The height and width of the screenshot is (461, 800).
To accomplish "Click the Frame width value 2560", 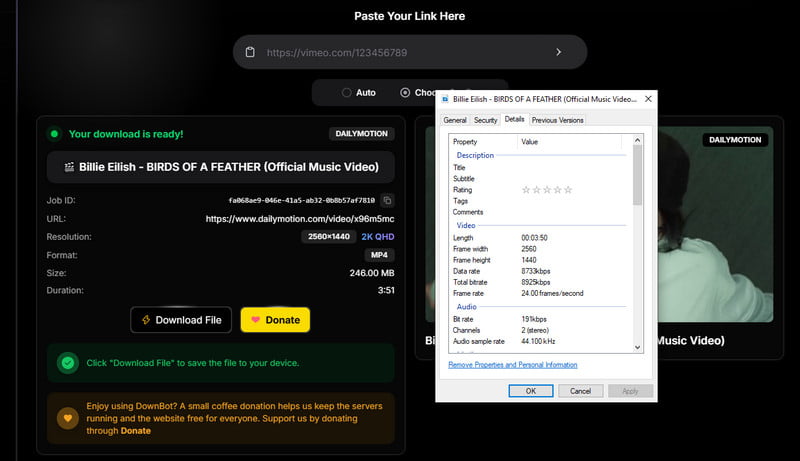I will tap(529, 249).
